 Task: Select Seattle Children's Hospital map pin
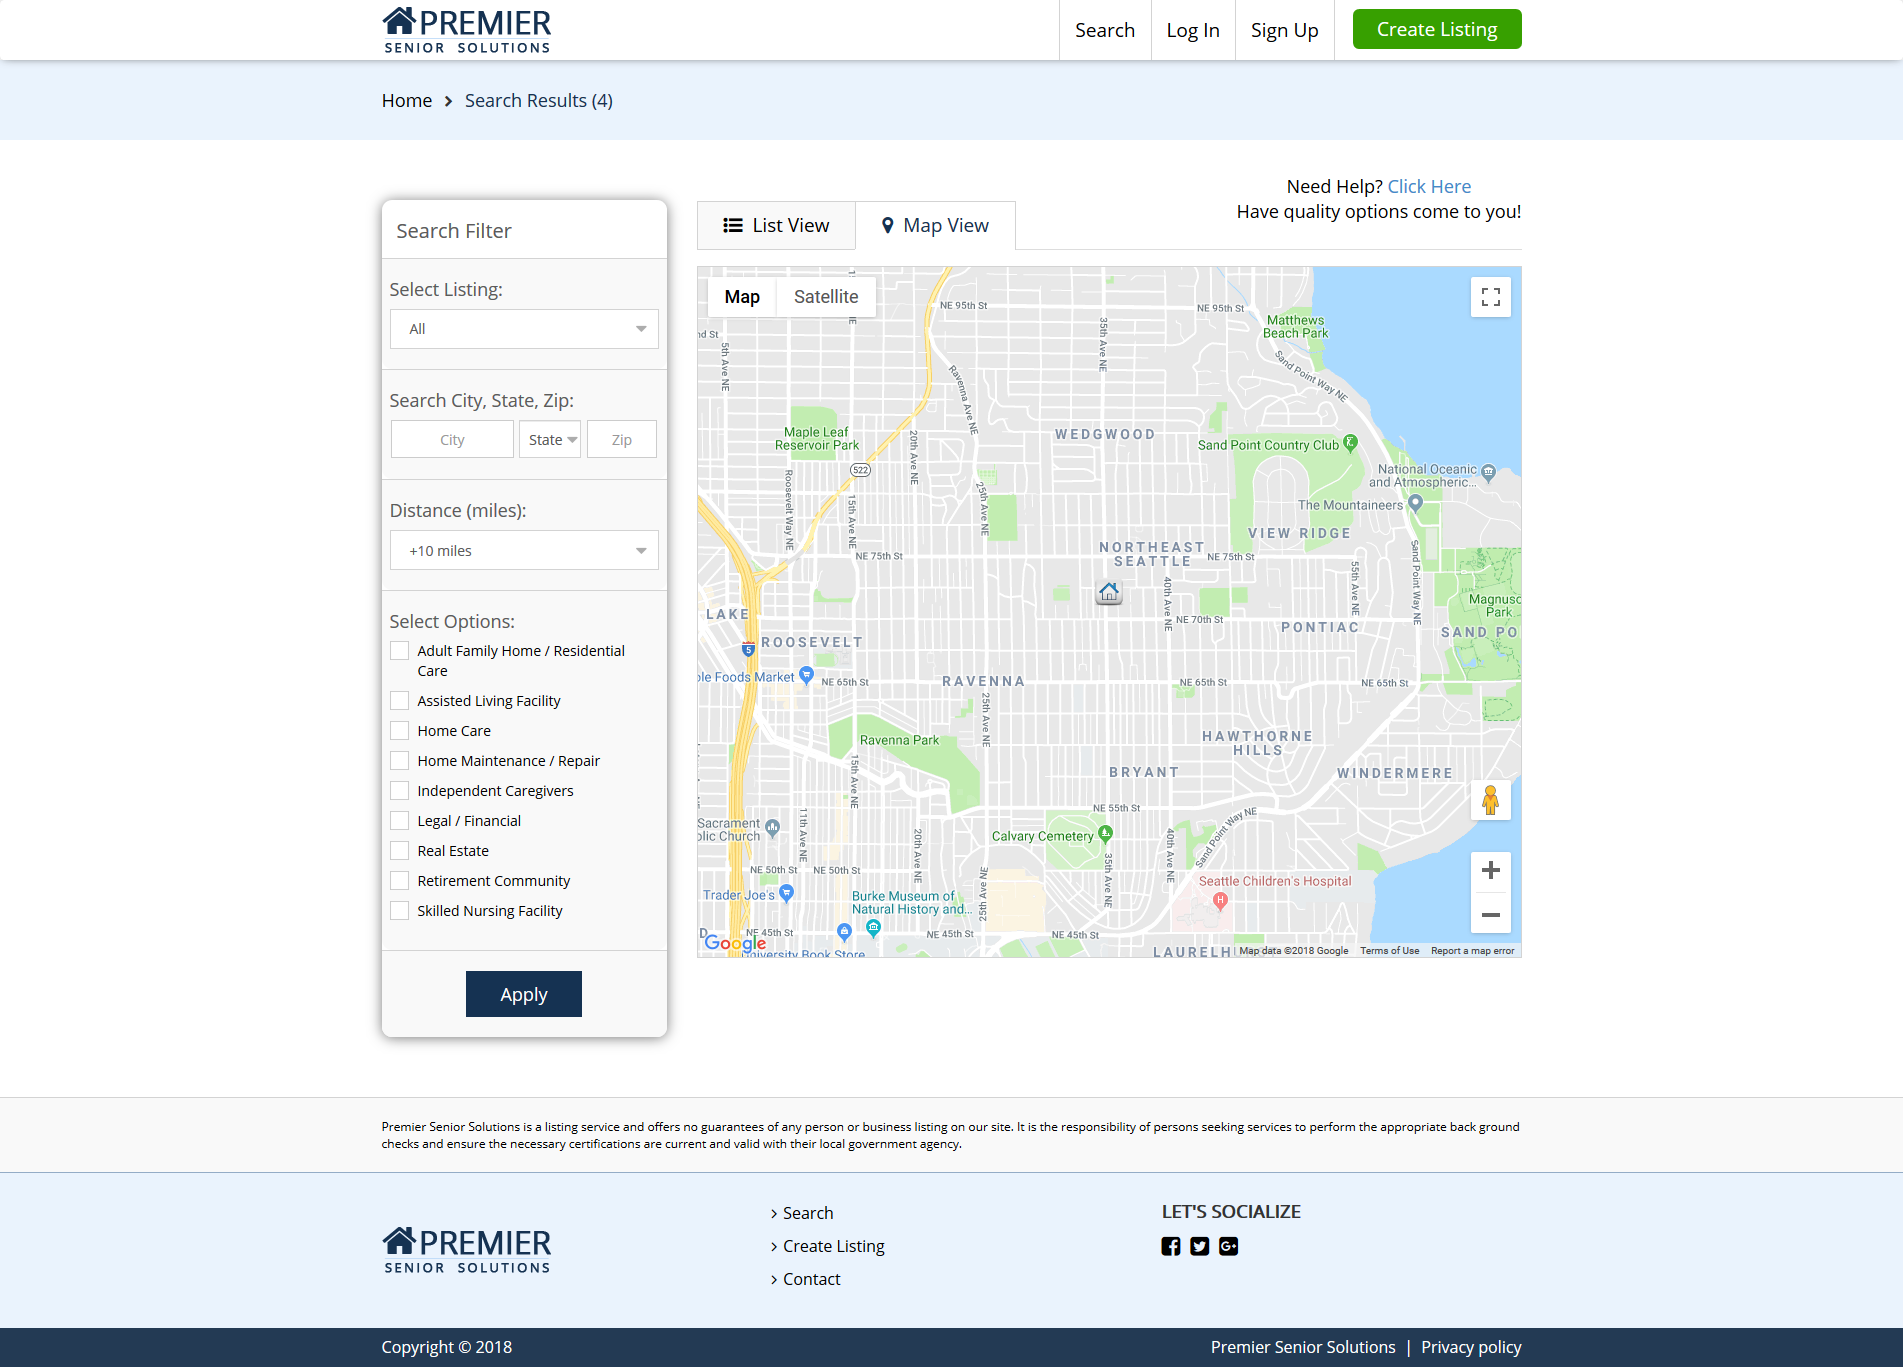coord(1220,900)
